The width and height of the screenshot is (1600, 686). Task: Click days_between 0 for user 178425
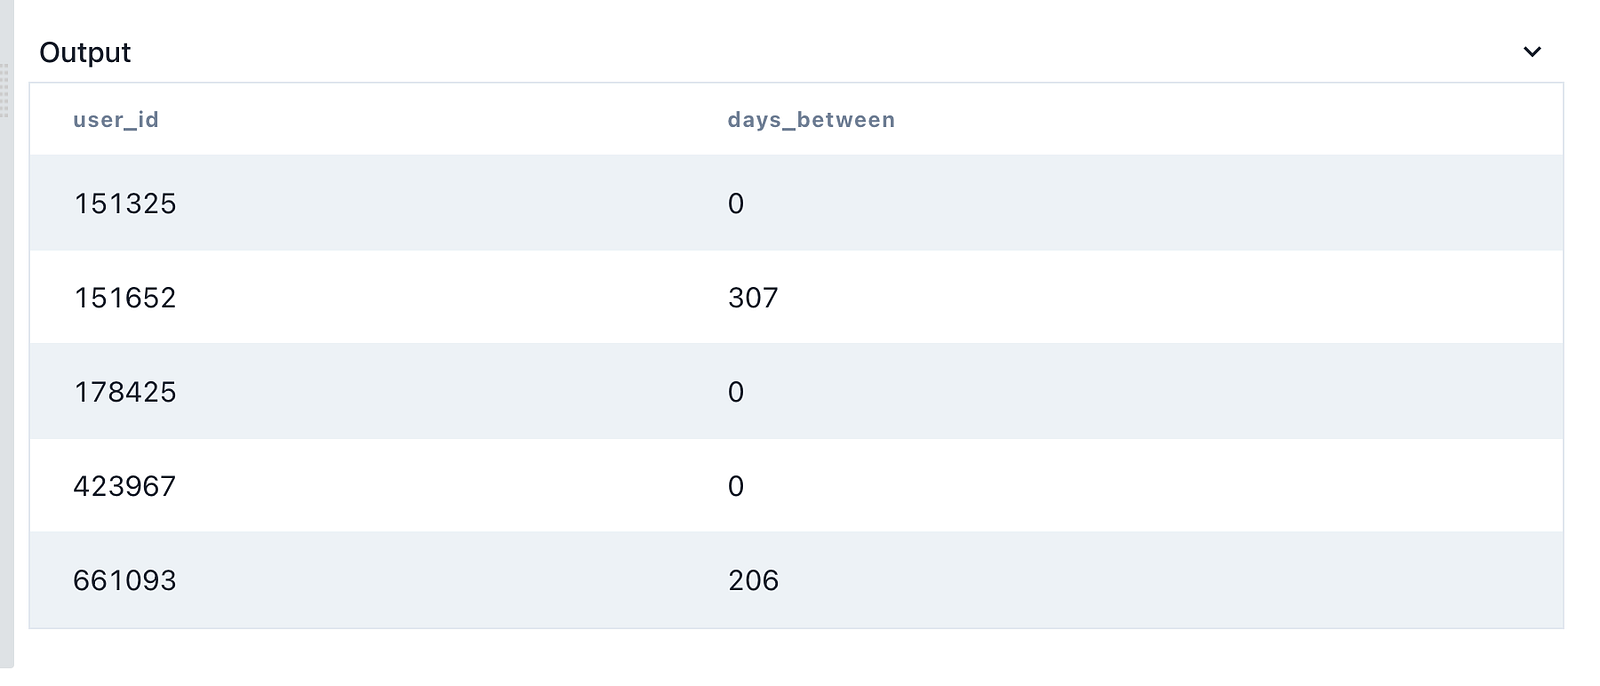(736, 392)
